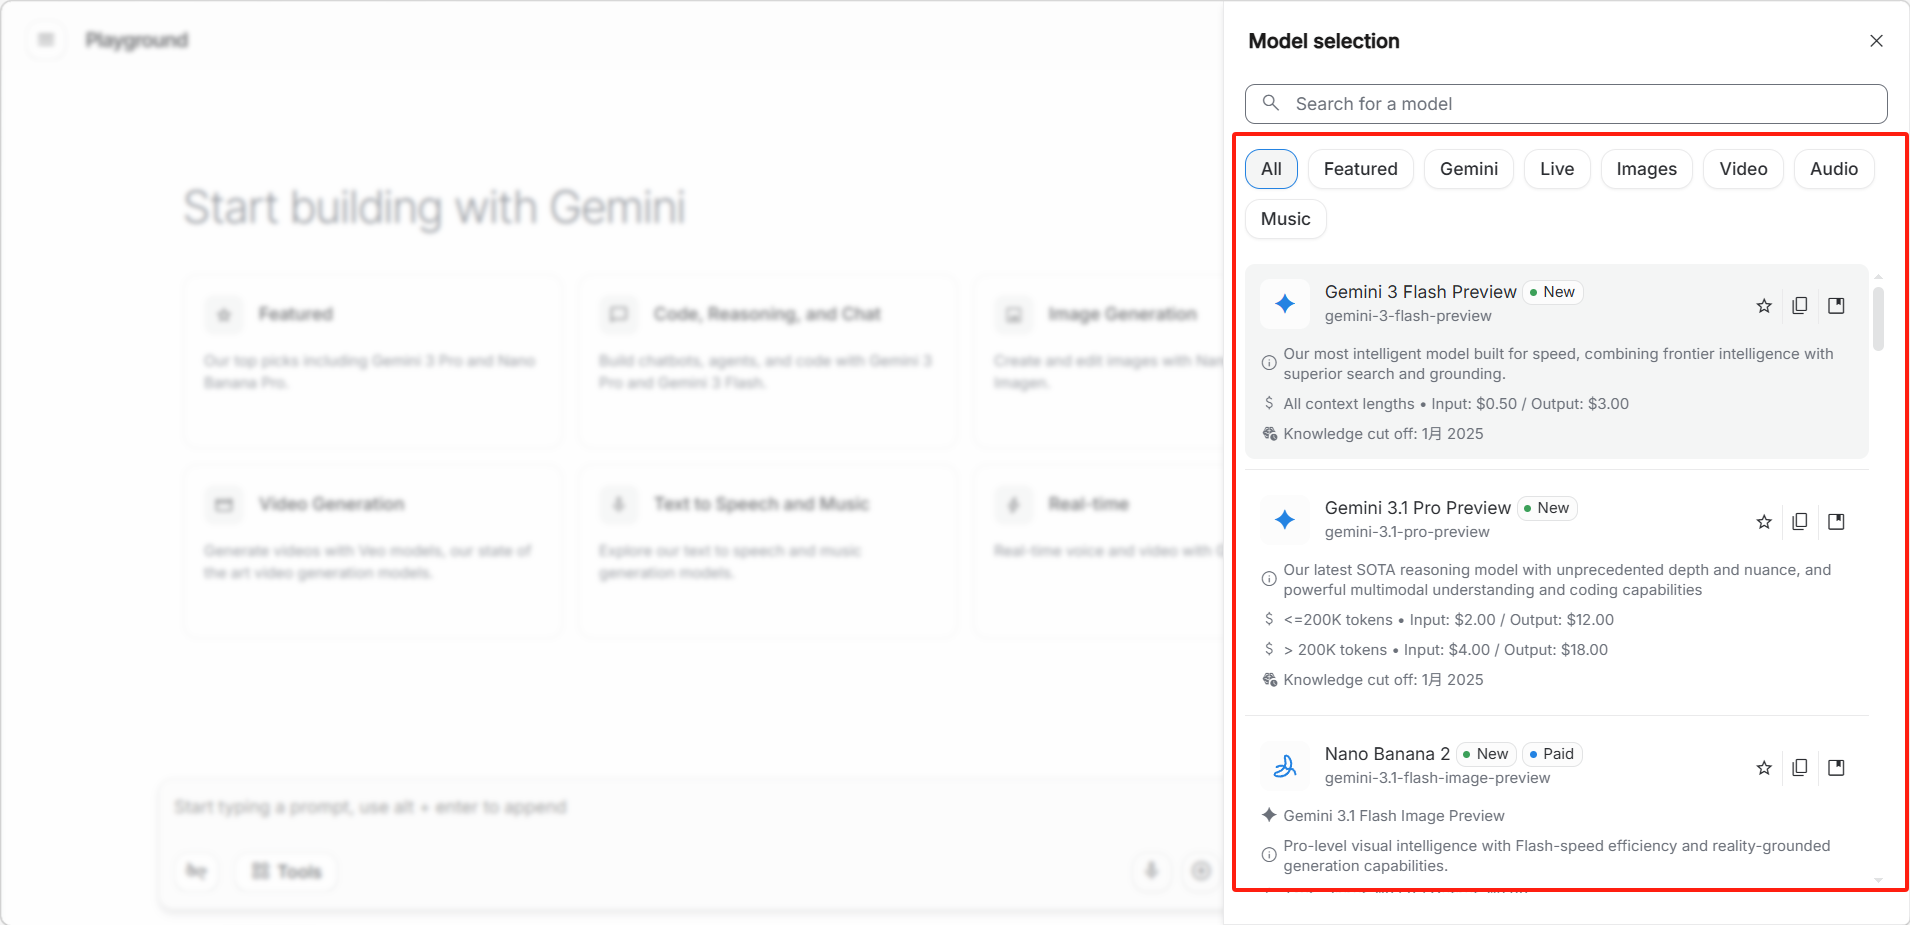Open the Text to Speech and Music card
Image resolution: width=1910 pixels, height=925 pixels.
tap(767, 551)
